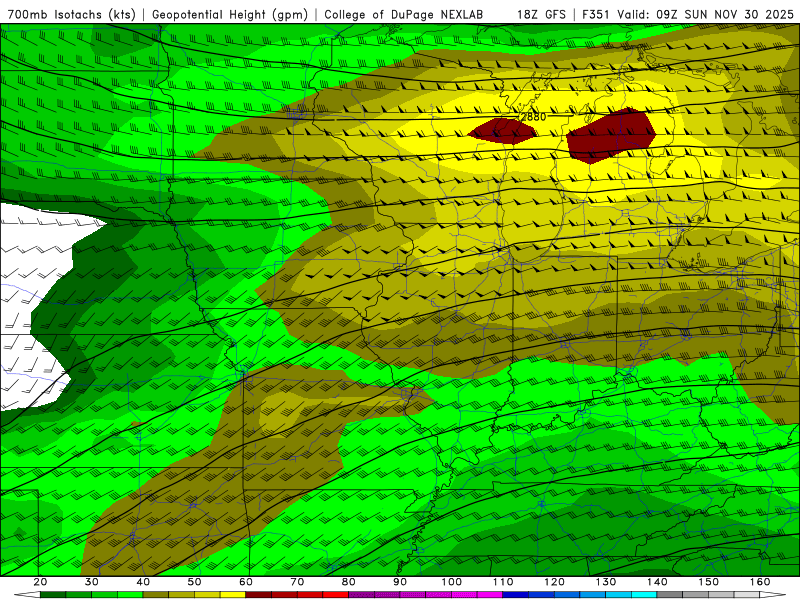The width and height of the screenshot is (800, 600).
Task: Click the legend value 80
Action: [348, 582]
